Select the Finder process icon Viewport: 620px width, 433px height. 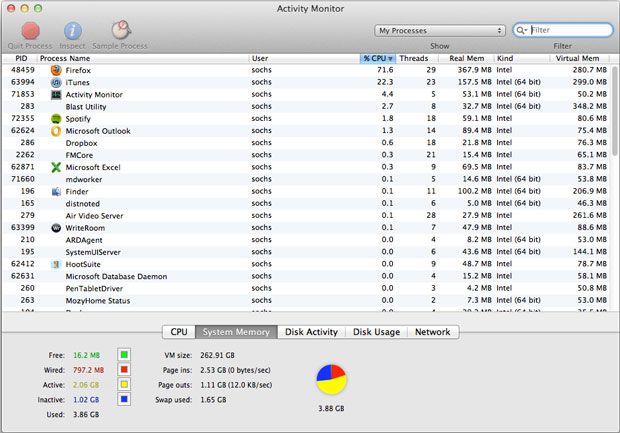point(56,191)
